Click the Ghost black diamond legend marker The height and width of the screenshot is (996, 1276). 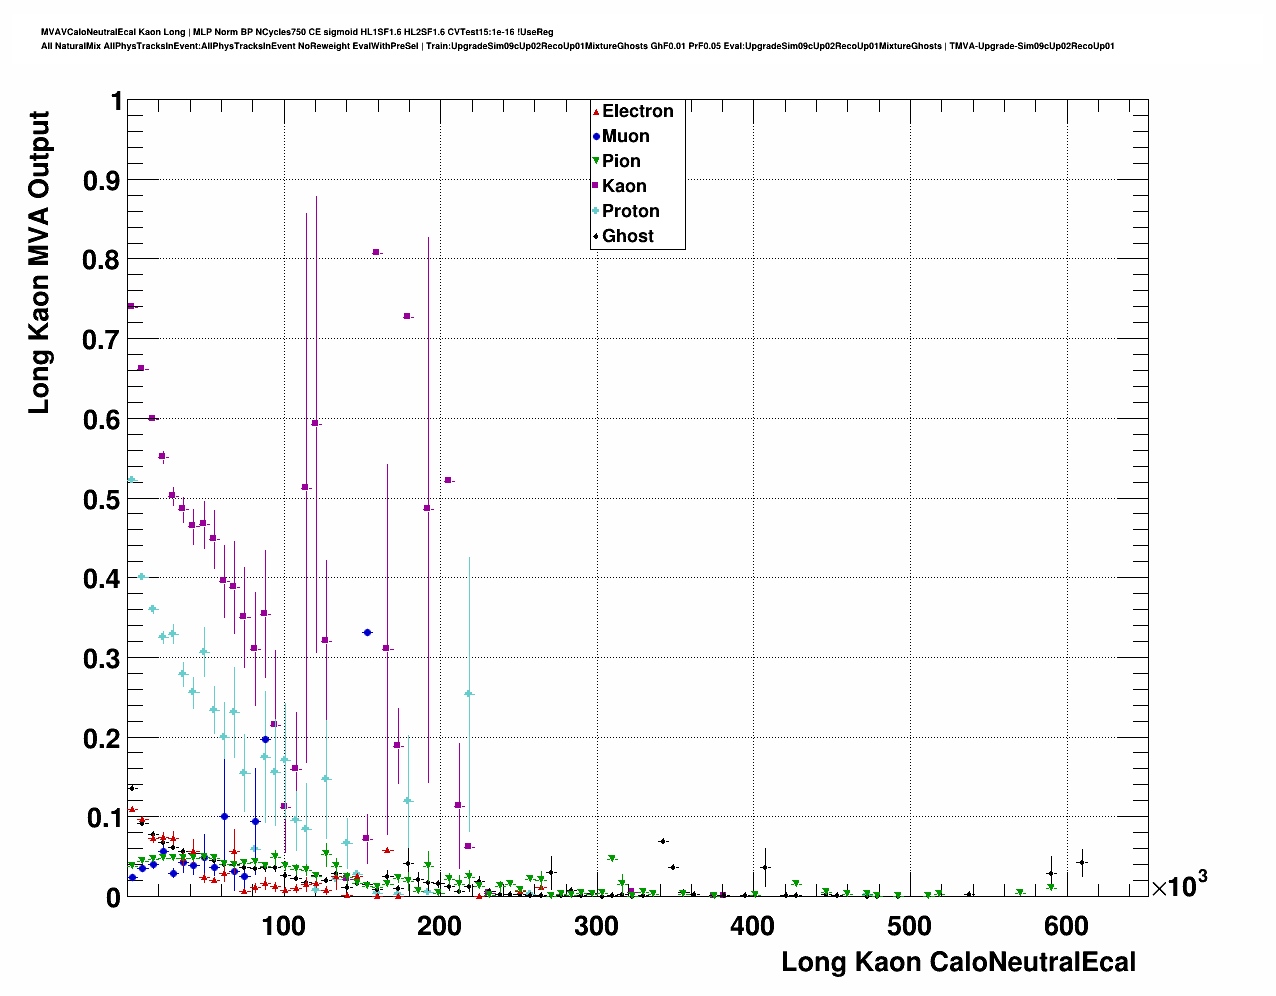pyautogui.click(x=596, y=237)
